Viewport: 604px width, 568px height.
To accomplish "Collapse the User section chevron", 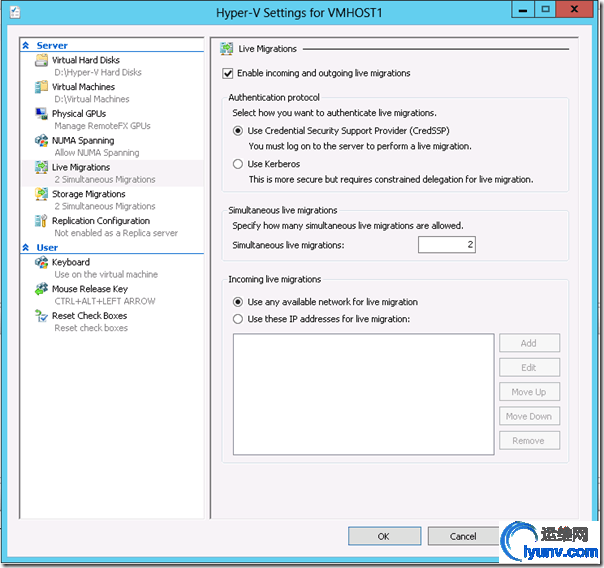I will tap(26, 248).
